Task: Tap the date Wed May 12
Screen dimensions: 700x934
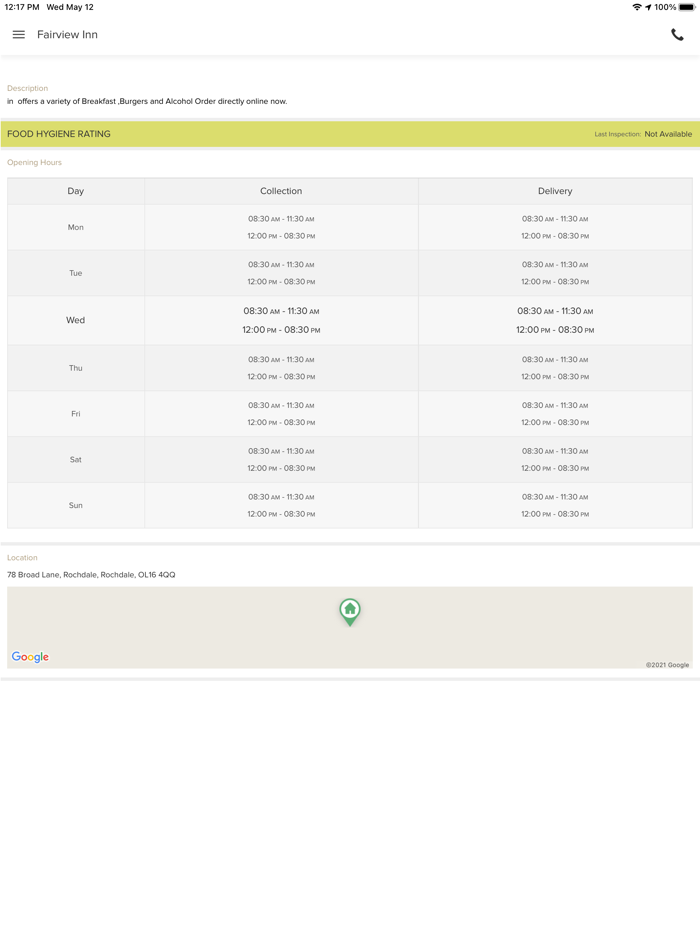Action: click(x=70, y=7)
